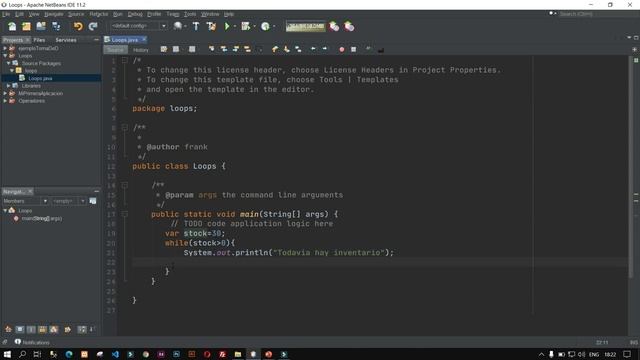
Task: Minimize the Projects panel
Action: 96,40
